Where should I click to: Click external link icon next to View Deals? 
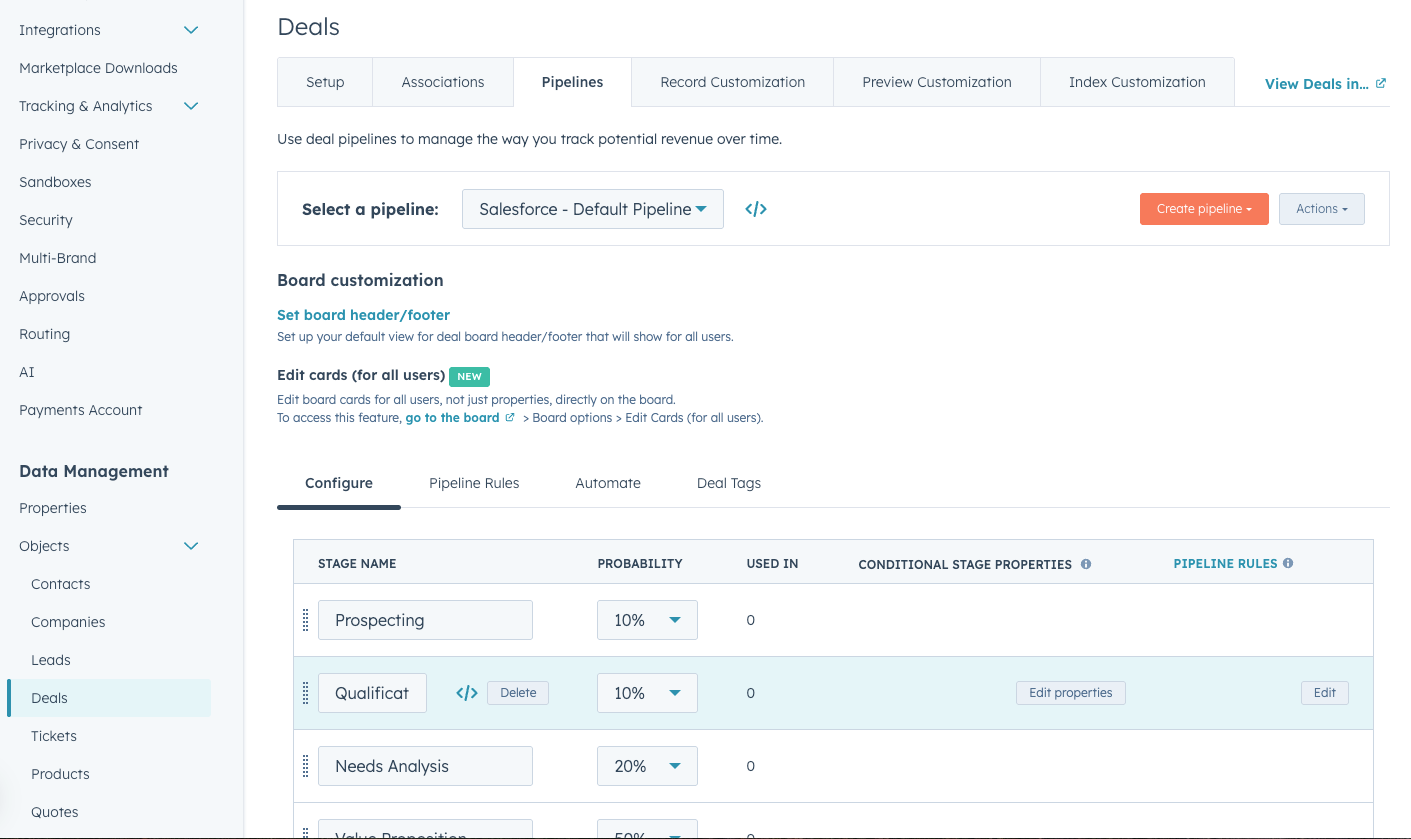(1381, 83)
